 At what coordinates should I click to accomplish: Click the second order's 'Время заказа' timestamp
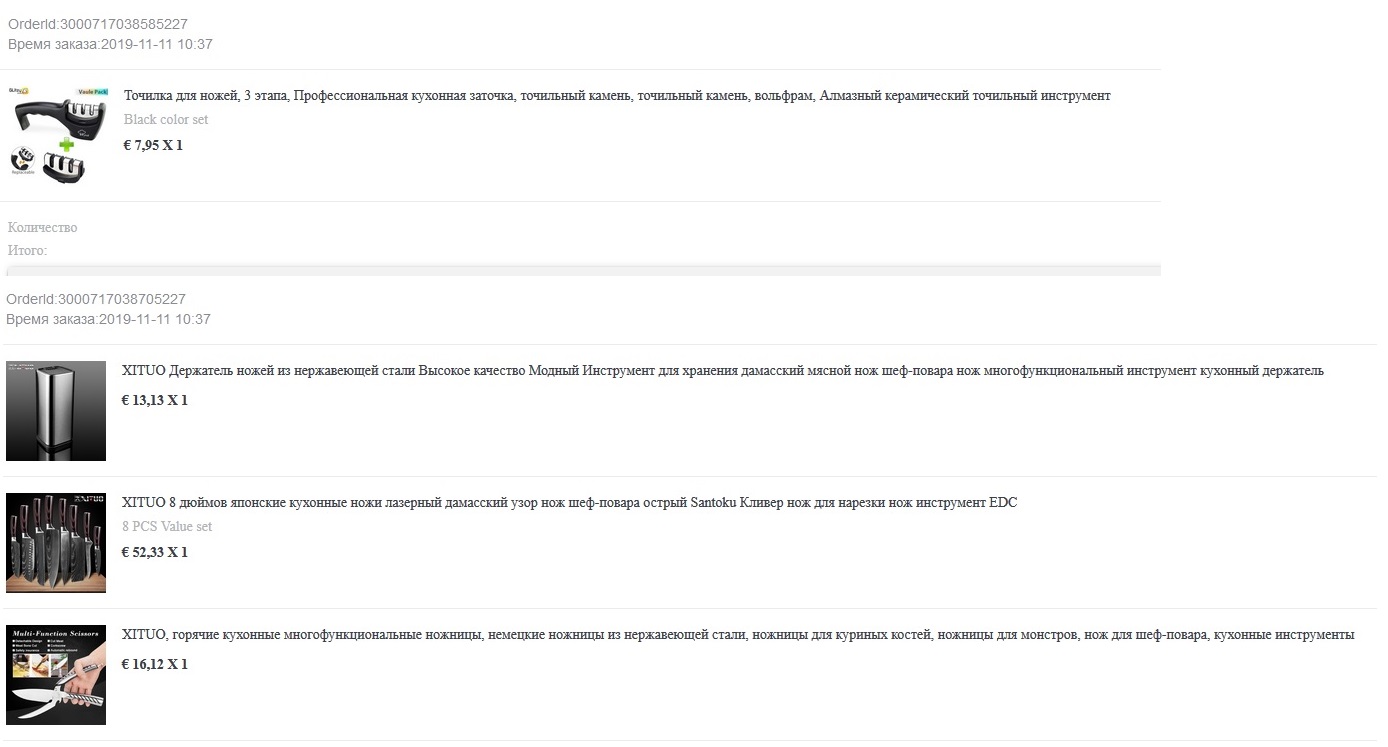click(x=108, y=319)
